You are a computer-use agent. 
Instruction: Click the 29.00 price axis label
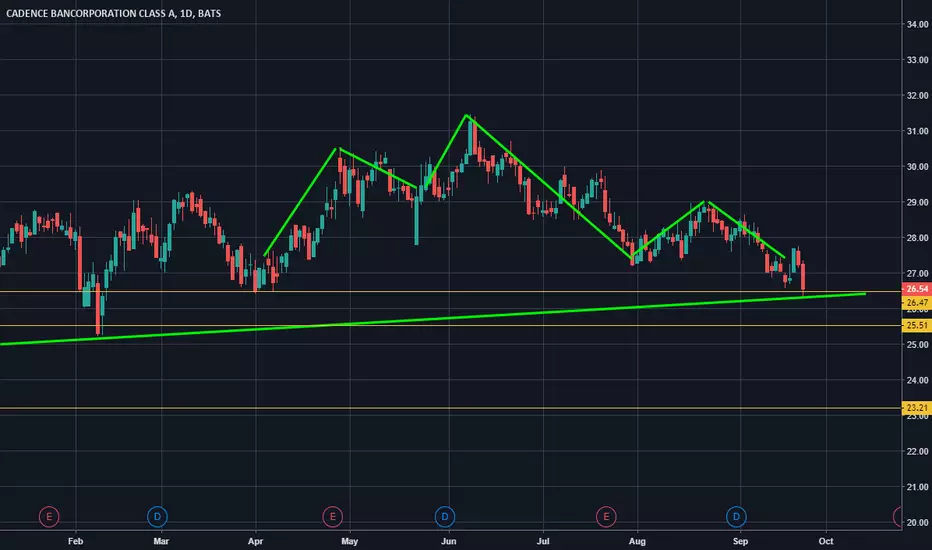tap(918, 203)
